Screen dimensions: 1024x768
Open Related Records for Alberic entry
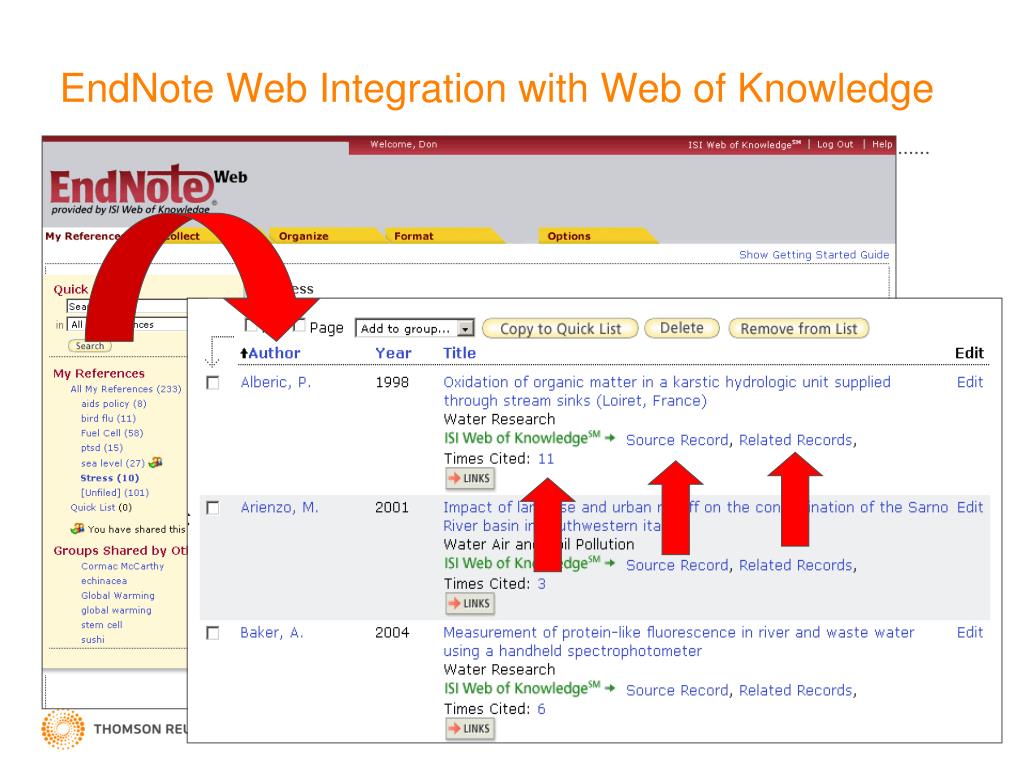[795, 441]
